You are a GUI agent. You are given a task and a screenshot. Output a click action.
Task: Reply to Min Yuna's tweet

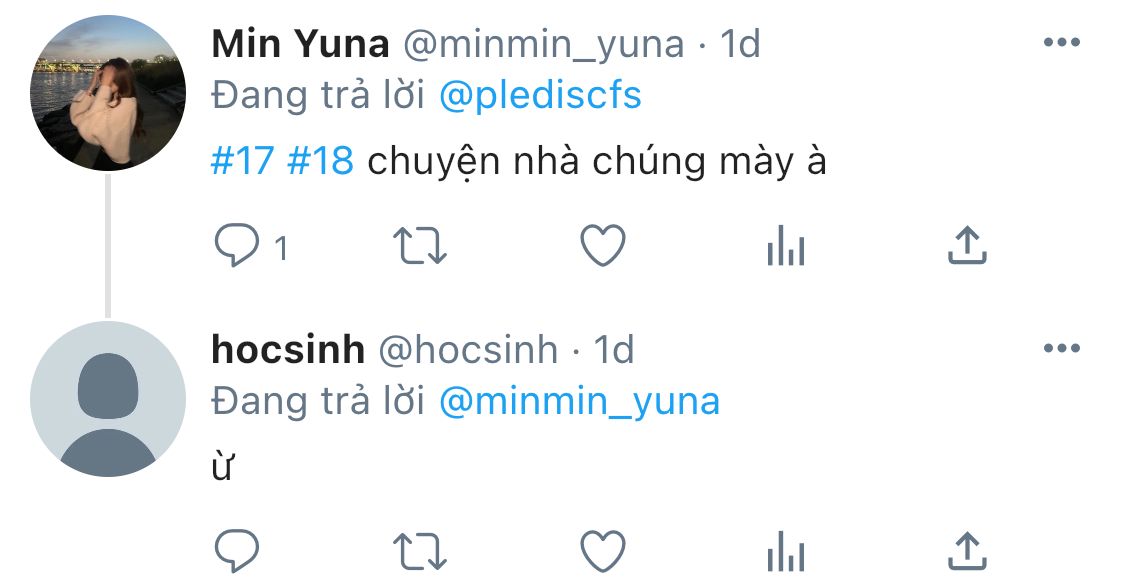click(x=237, y=246)
